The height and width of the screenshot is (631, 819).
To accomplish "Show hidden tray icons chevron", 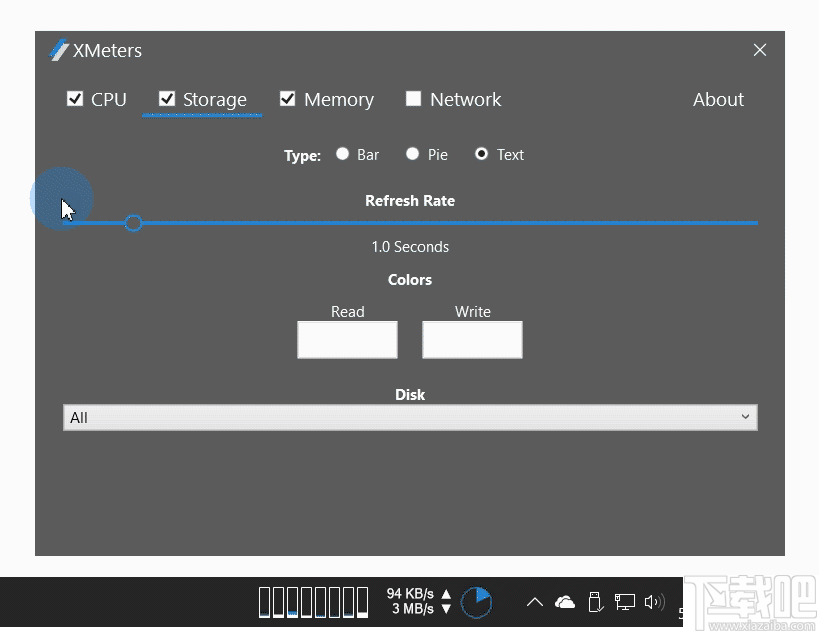I will pos(534,602).
